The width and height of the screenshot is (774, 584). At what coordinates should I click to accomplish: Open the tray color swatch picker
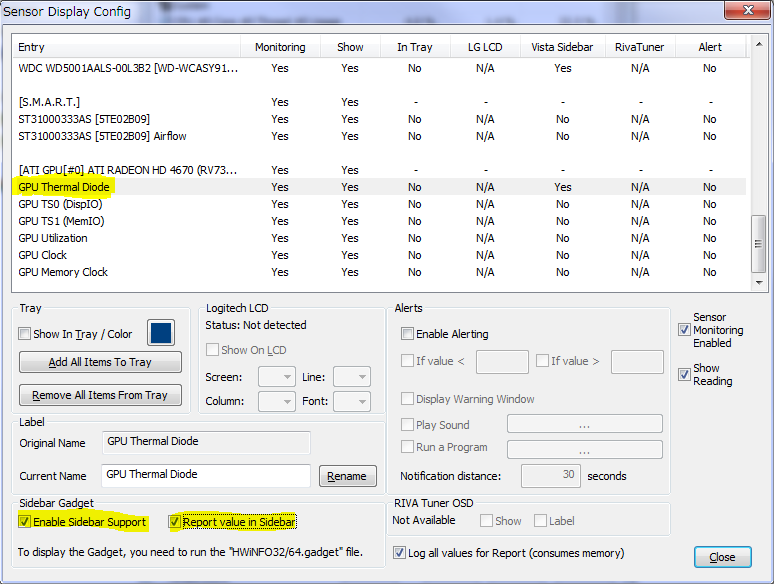pos(161,333)
